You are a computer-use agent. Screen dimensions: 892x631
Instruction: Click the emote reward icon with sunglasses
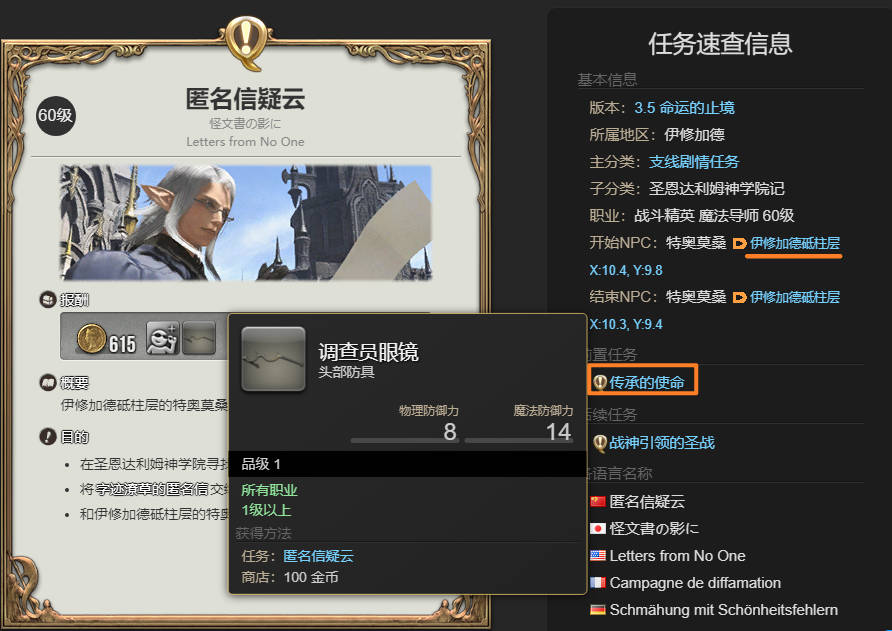coord(163,338)
